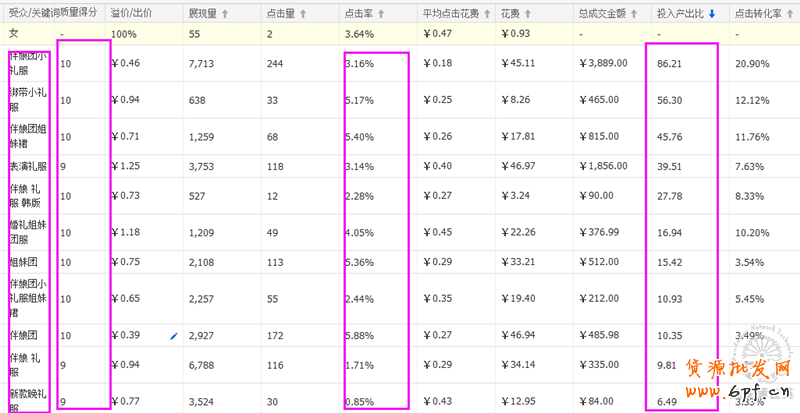
Task: Click the pencil edit icon beside ¥0.39 bid
Action: tap(173, 337)
